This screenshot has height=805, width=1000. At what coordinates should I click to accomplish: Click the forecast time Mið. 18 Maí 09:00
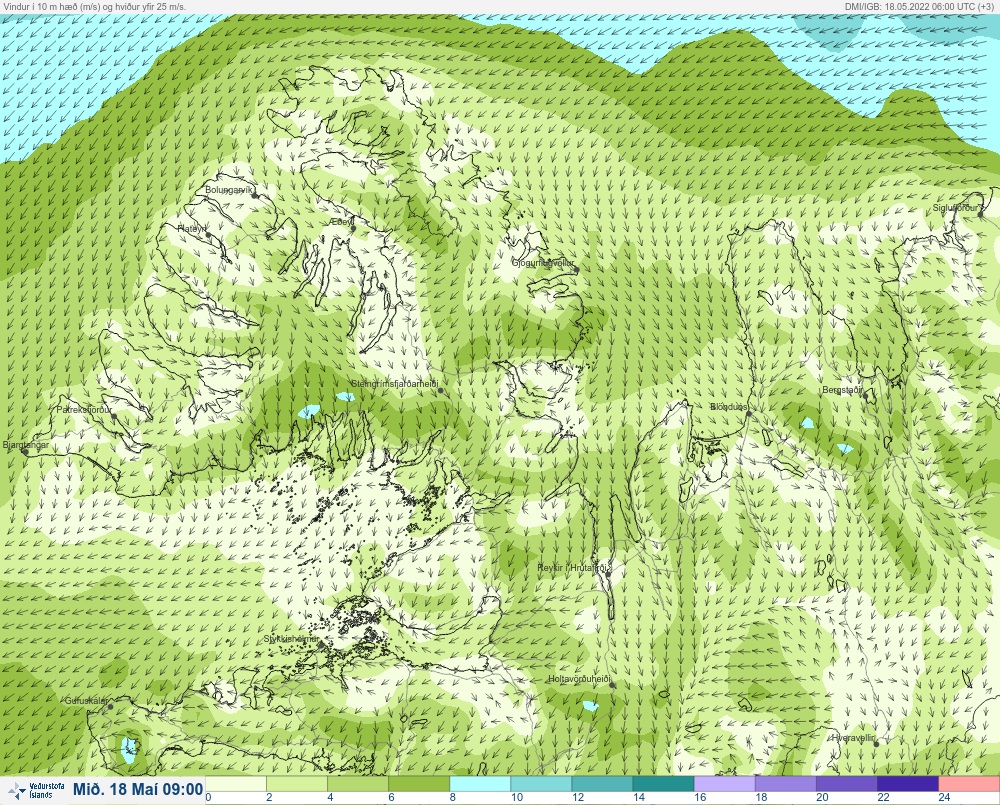tap(138, 790)
